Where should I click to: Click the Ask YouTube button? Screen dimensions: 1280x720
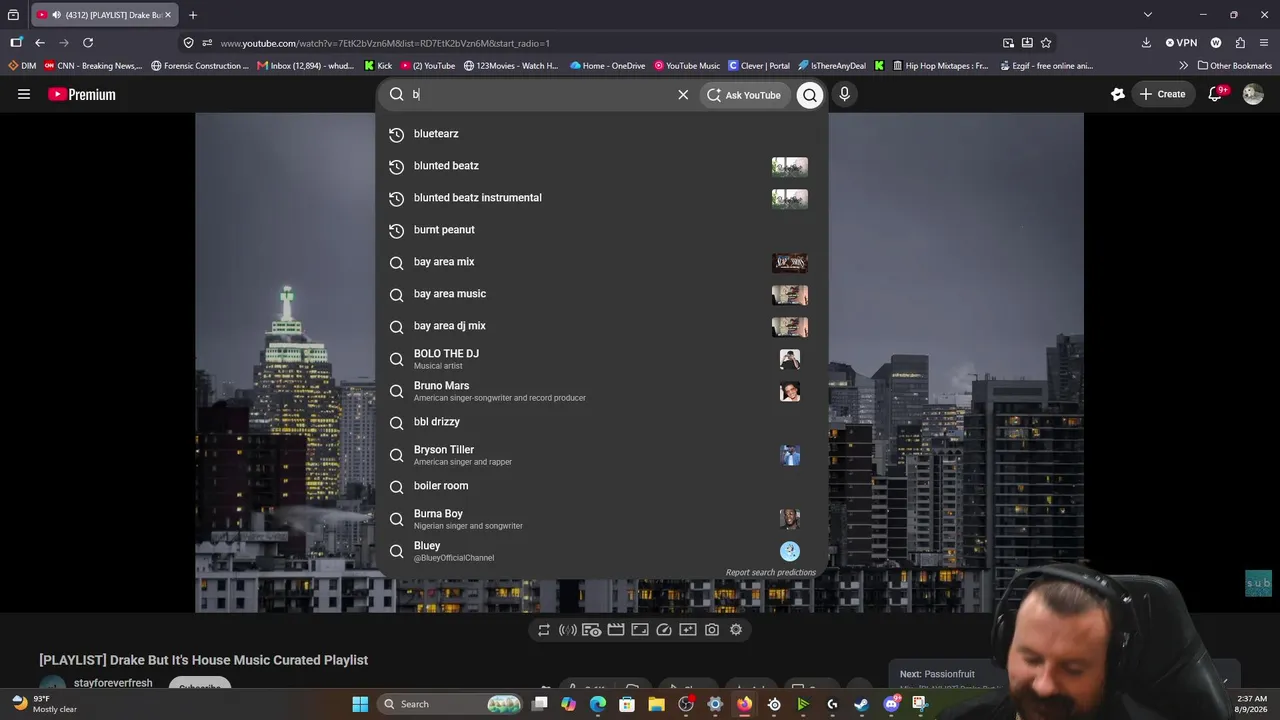coord(744,95)
